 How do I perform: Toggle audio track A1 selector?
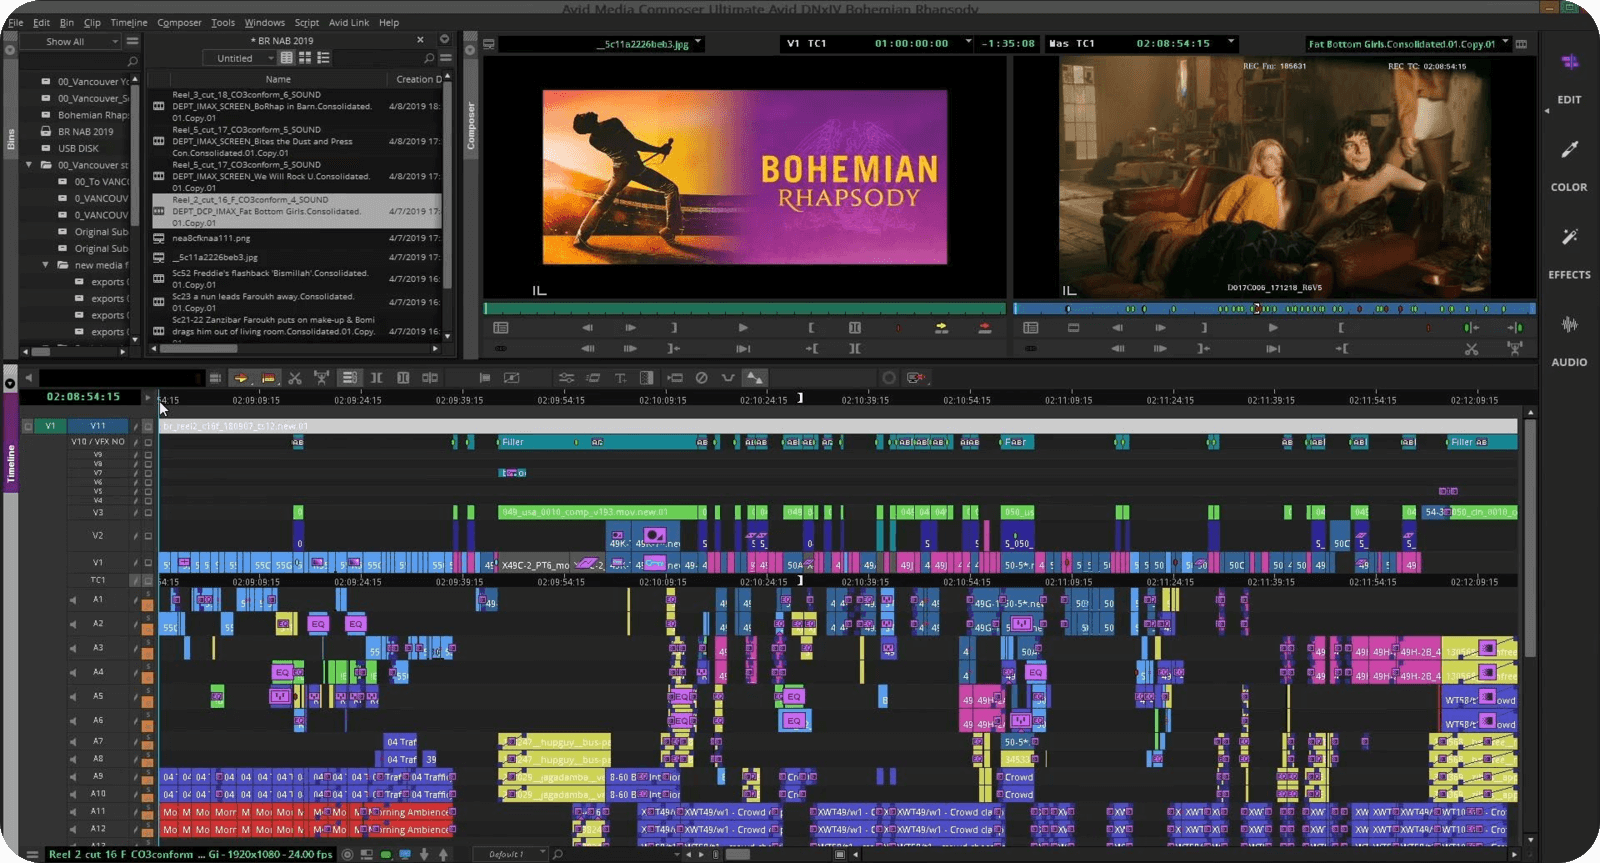point(98,599)
